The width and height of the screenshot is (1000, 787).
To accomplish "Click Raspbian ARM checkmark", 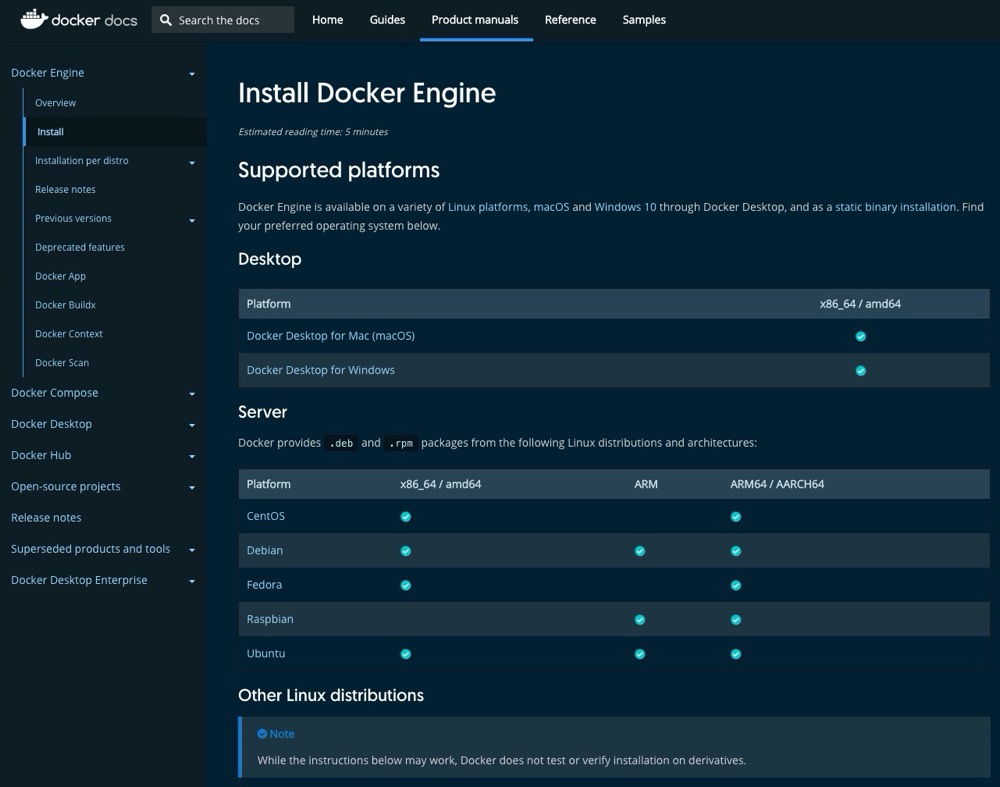I will click(640, 620).
